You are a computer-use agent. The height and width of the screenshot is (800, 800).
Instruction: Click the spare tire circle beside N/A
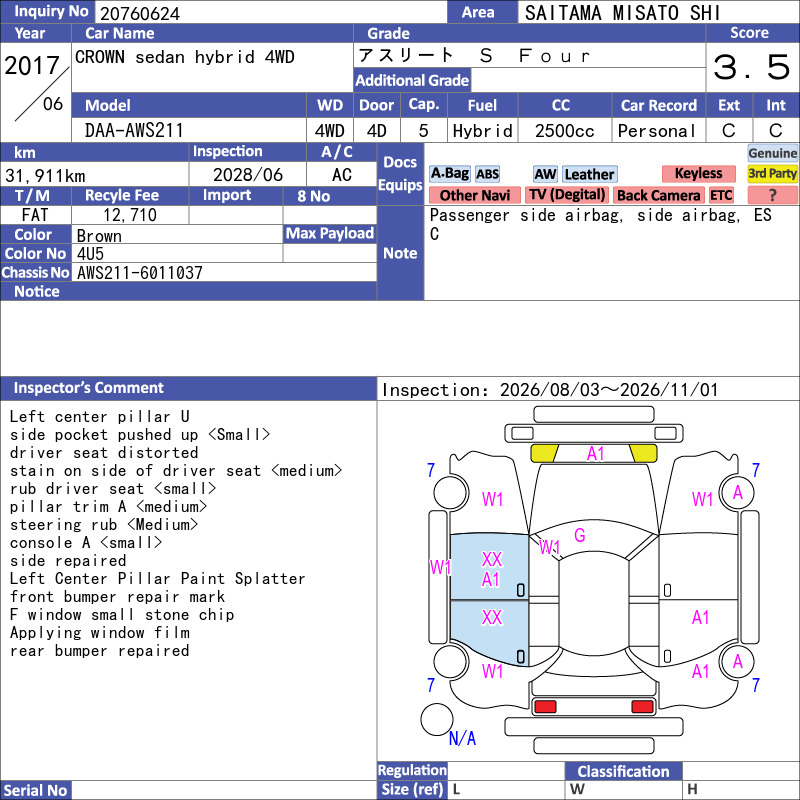click(437, 719)
